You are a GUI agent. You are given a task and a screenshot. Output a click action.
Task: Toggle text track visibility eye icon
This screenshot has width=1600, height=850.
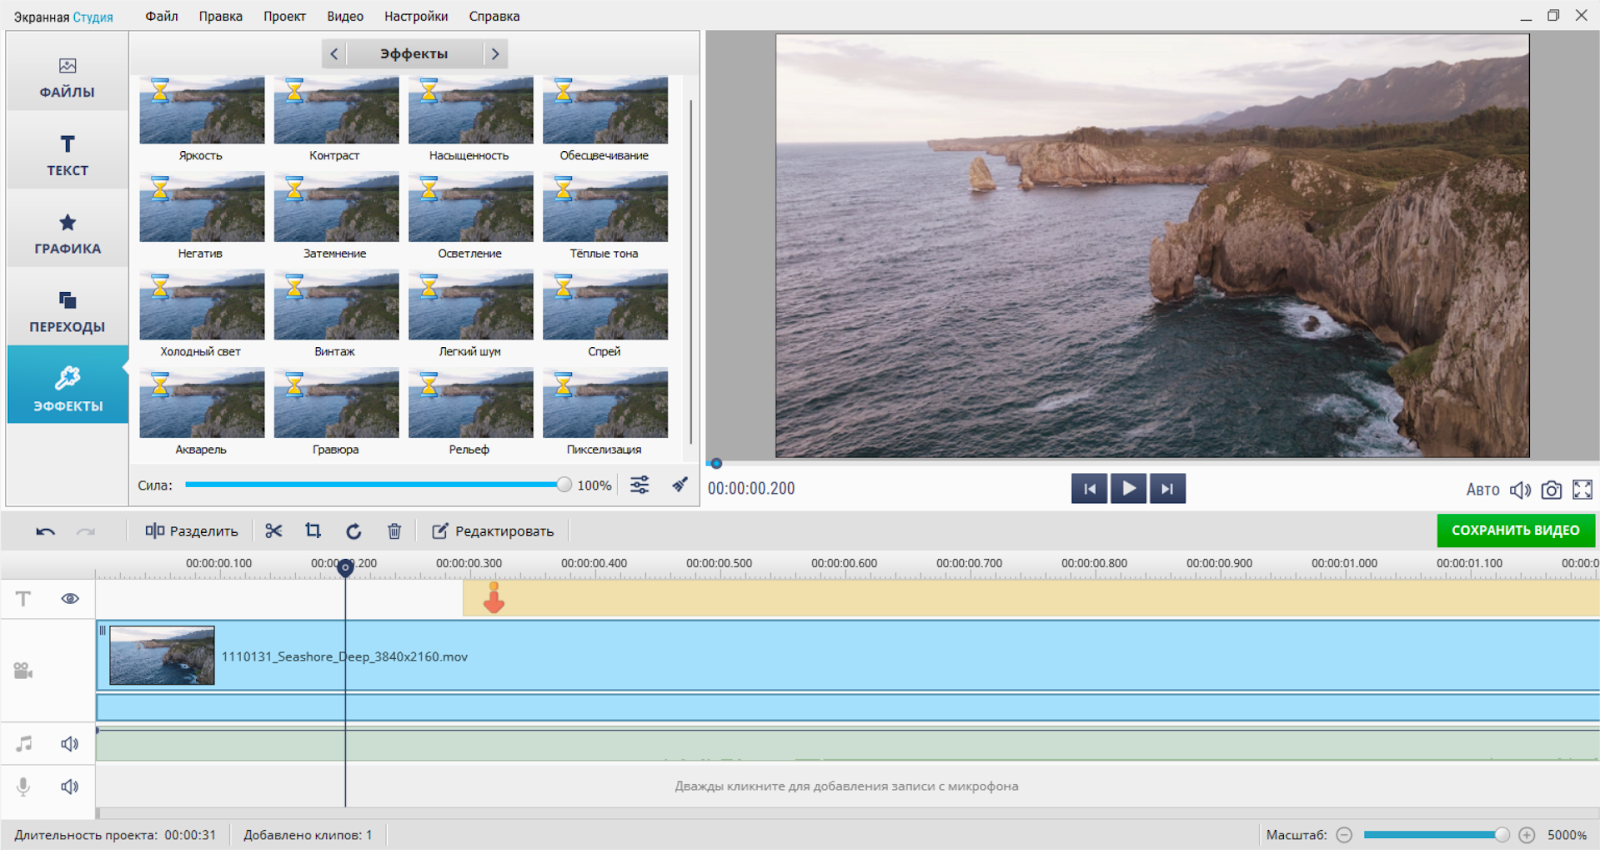click(x=70, y=598)
